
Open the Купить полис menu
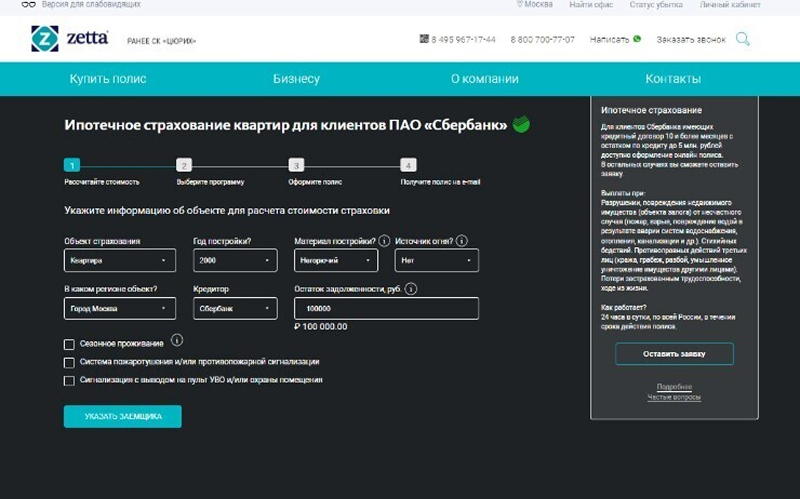(108, 79)
